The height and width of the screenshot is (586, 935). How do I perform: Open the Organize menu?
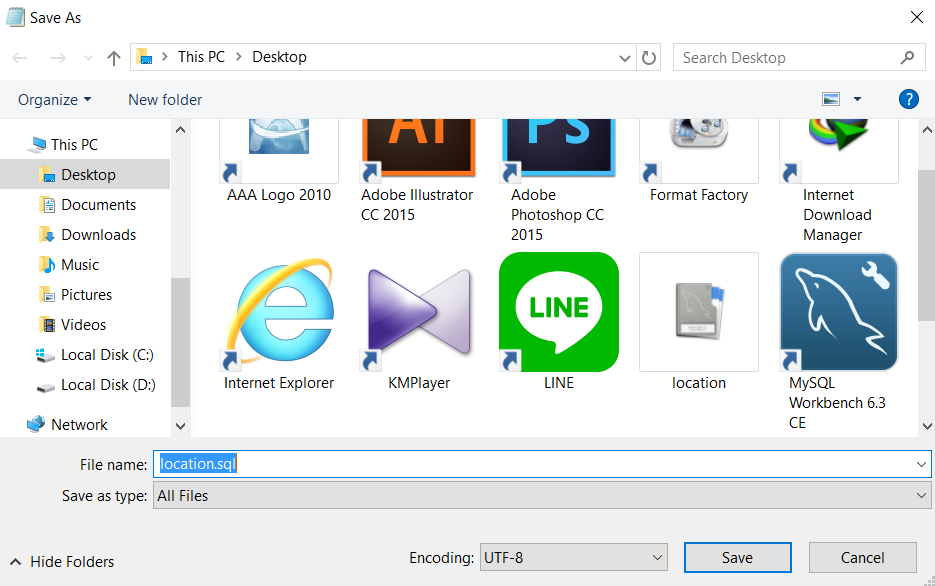[x=54, y=100]
